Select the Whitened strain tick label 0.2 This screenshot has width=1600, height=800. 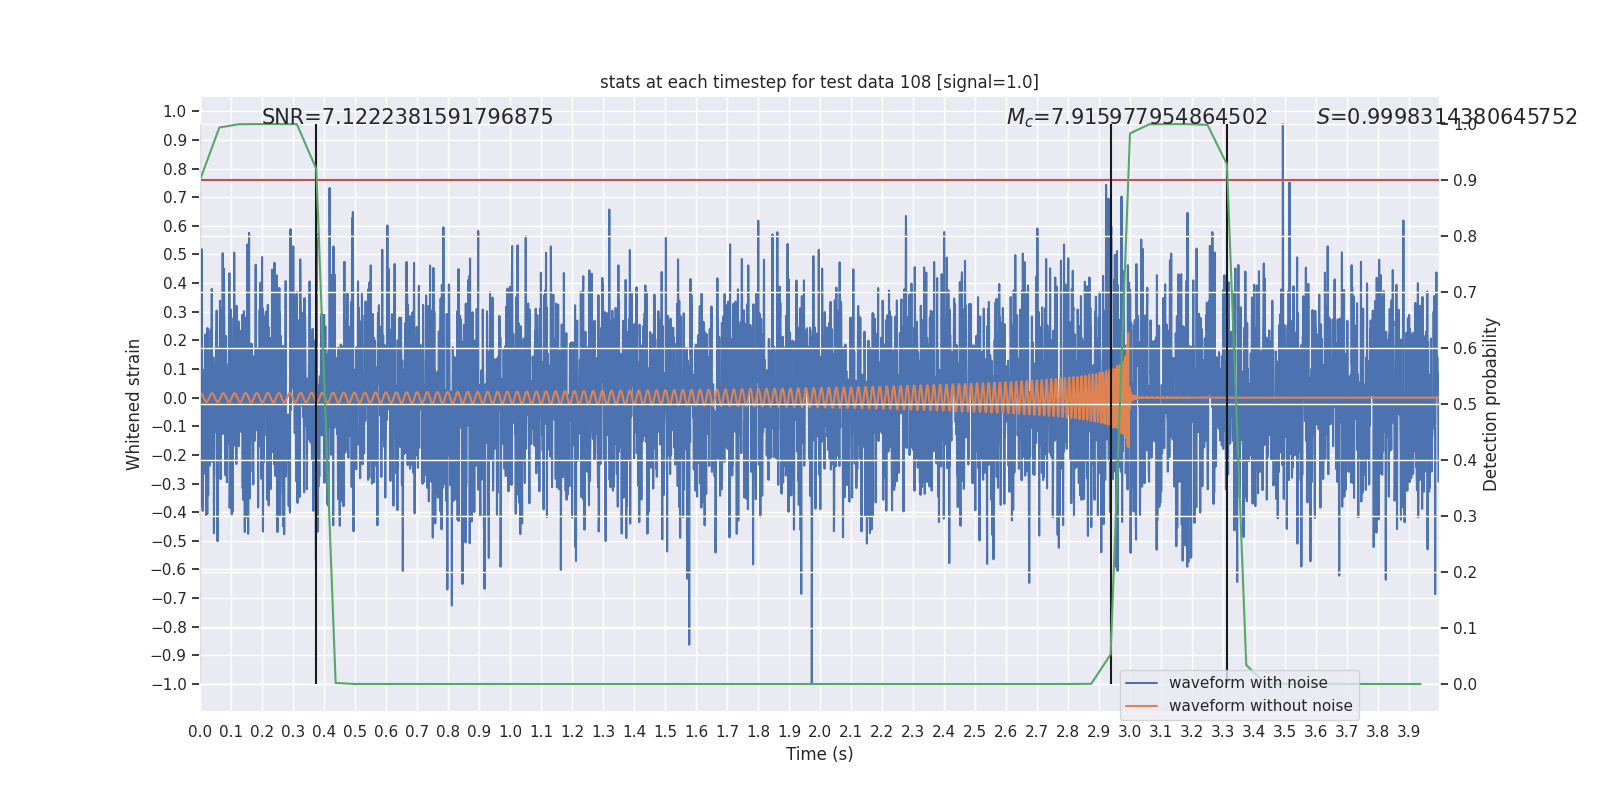click(x=175, y=341)
